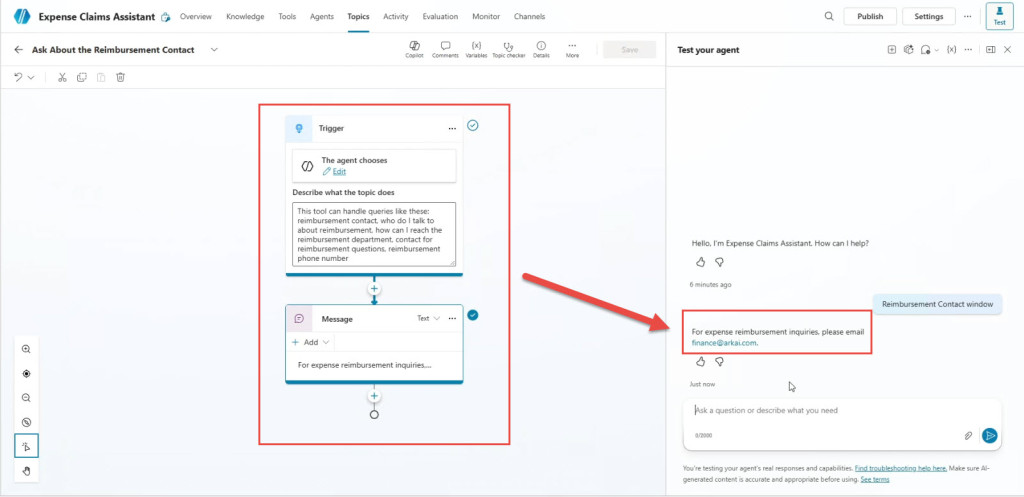
Task: Click the icon beside Expense Claims Assistant title
Action: point(166,17)
